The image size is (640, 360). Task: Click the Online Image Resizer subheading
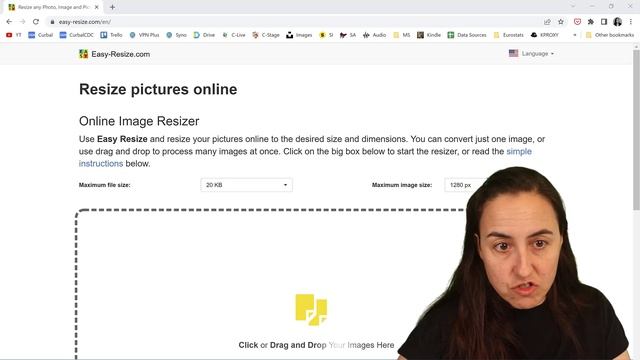[139, 121]
